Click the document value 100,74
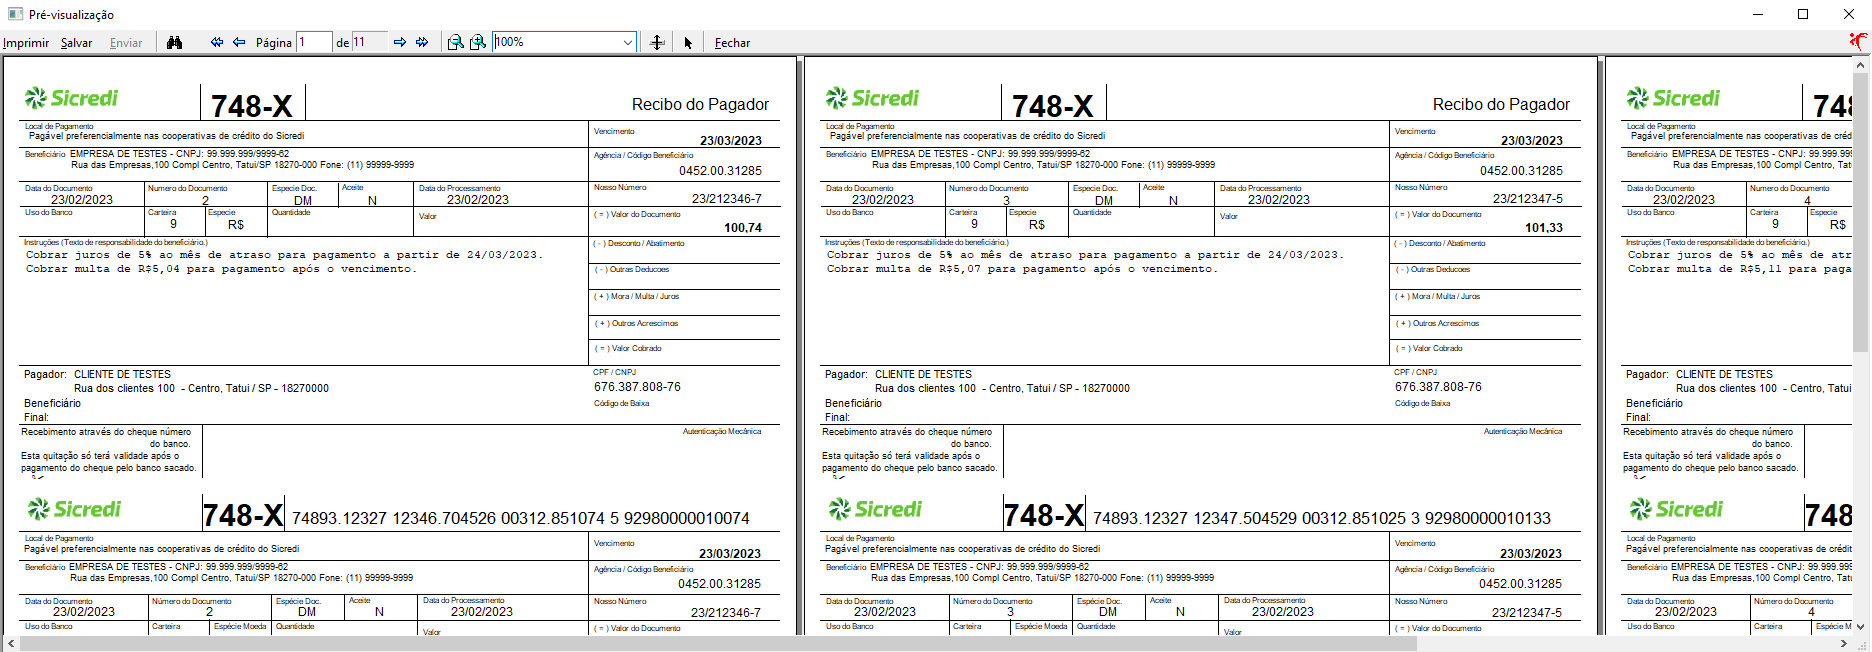This screenshot has width=1872, height=652. (x=743, y=228)
